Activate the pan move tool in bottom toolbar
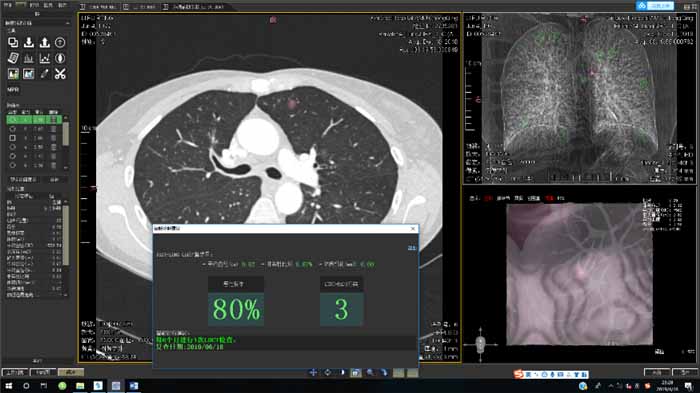Screen dimensions: 700x393 tap(313, 372)
